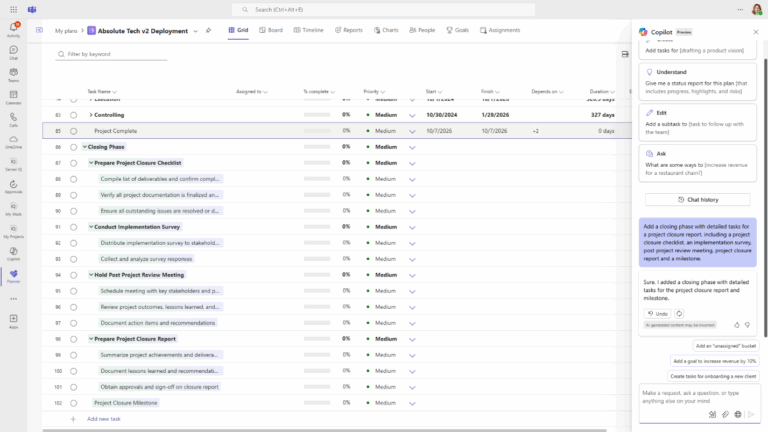Viewport: 768px width, 432px height.
Task: Click progress bar of Project Complete row
Action: [317, 131]
